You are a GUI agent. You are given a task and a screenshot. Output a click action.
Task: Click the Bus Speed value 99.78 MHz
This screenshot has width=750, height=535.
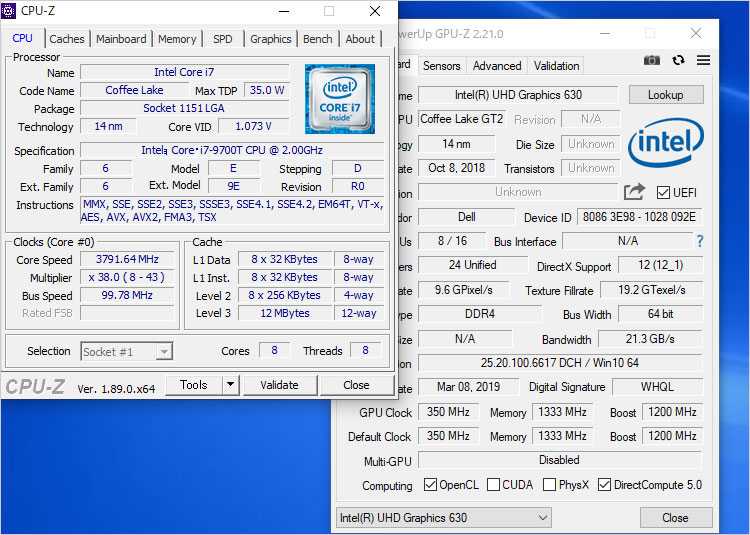[x=127, y=295]
